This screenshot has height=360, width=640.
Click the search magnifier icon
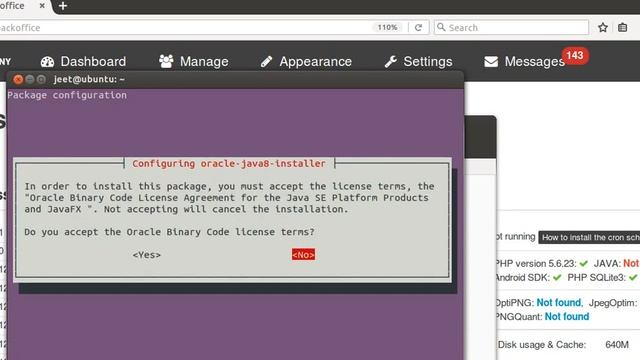[441, 27]
